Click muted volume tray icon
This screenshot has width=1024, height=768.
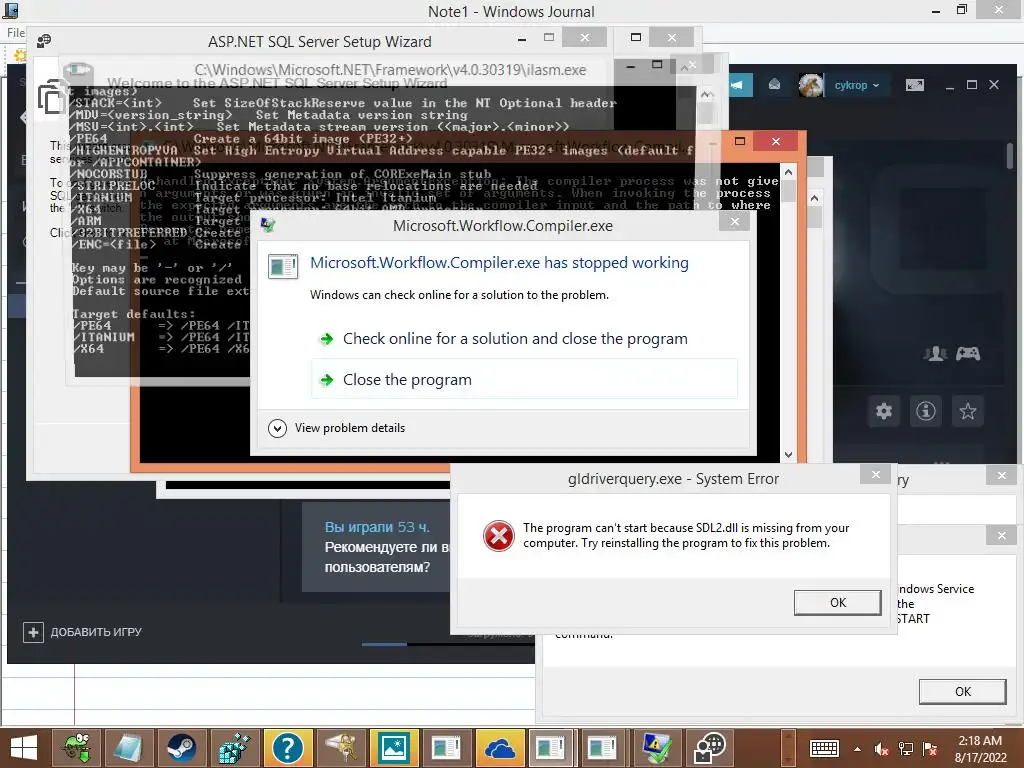[882, 749]
